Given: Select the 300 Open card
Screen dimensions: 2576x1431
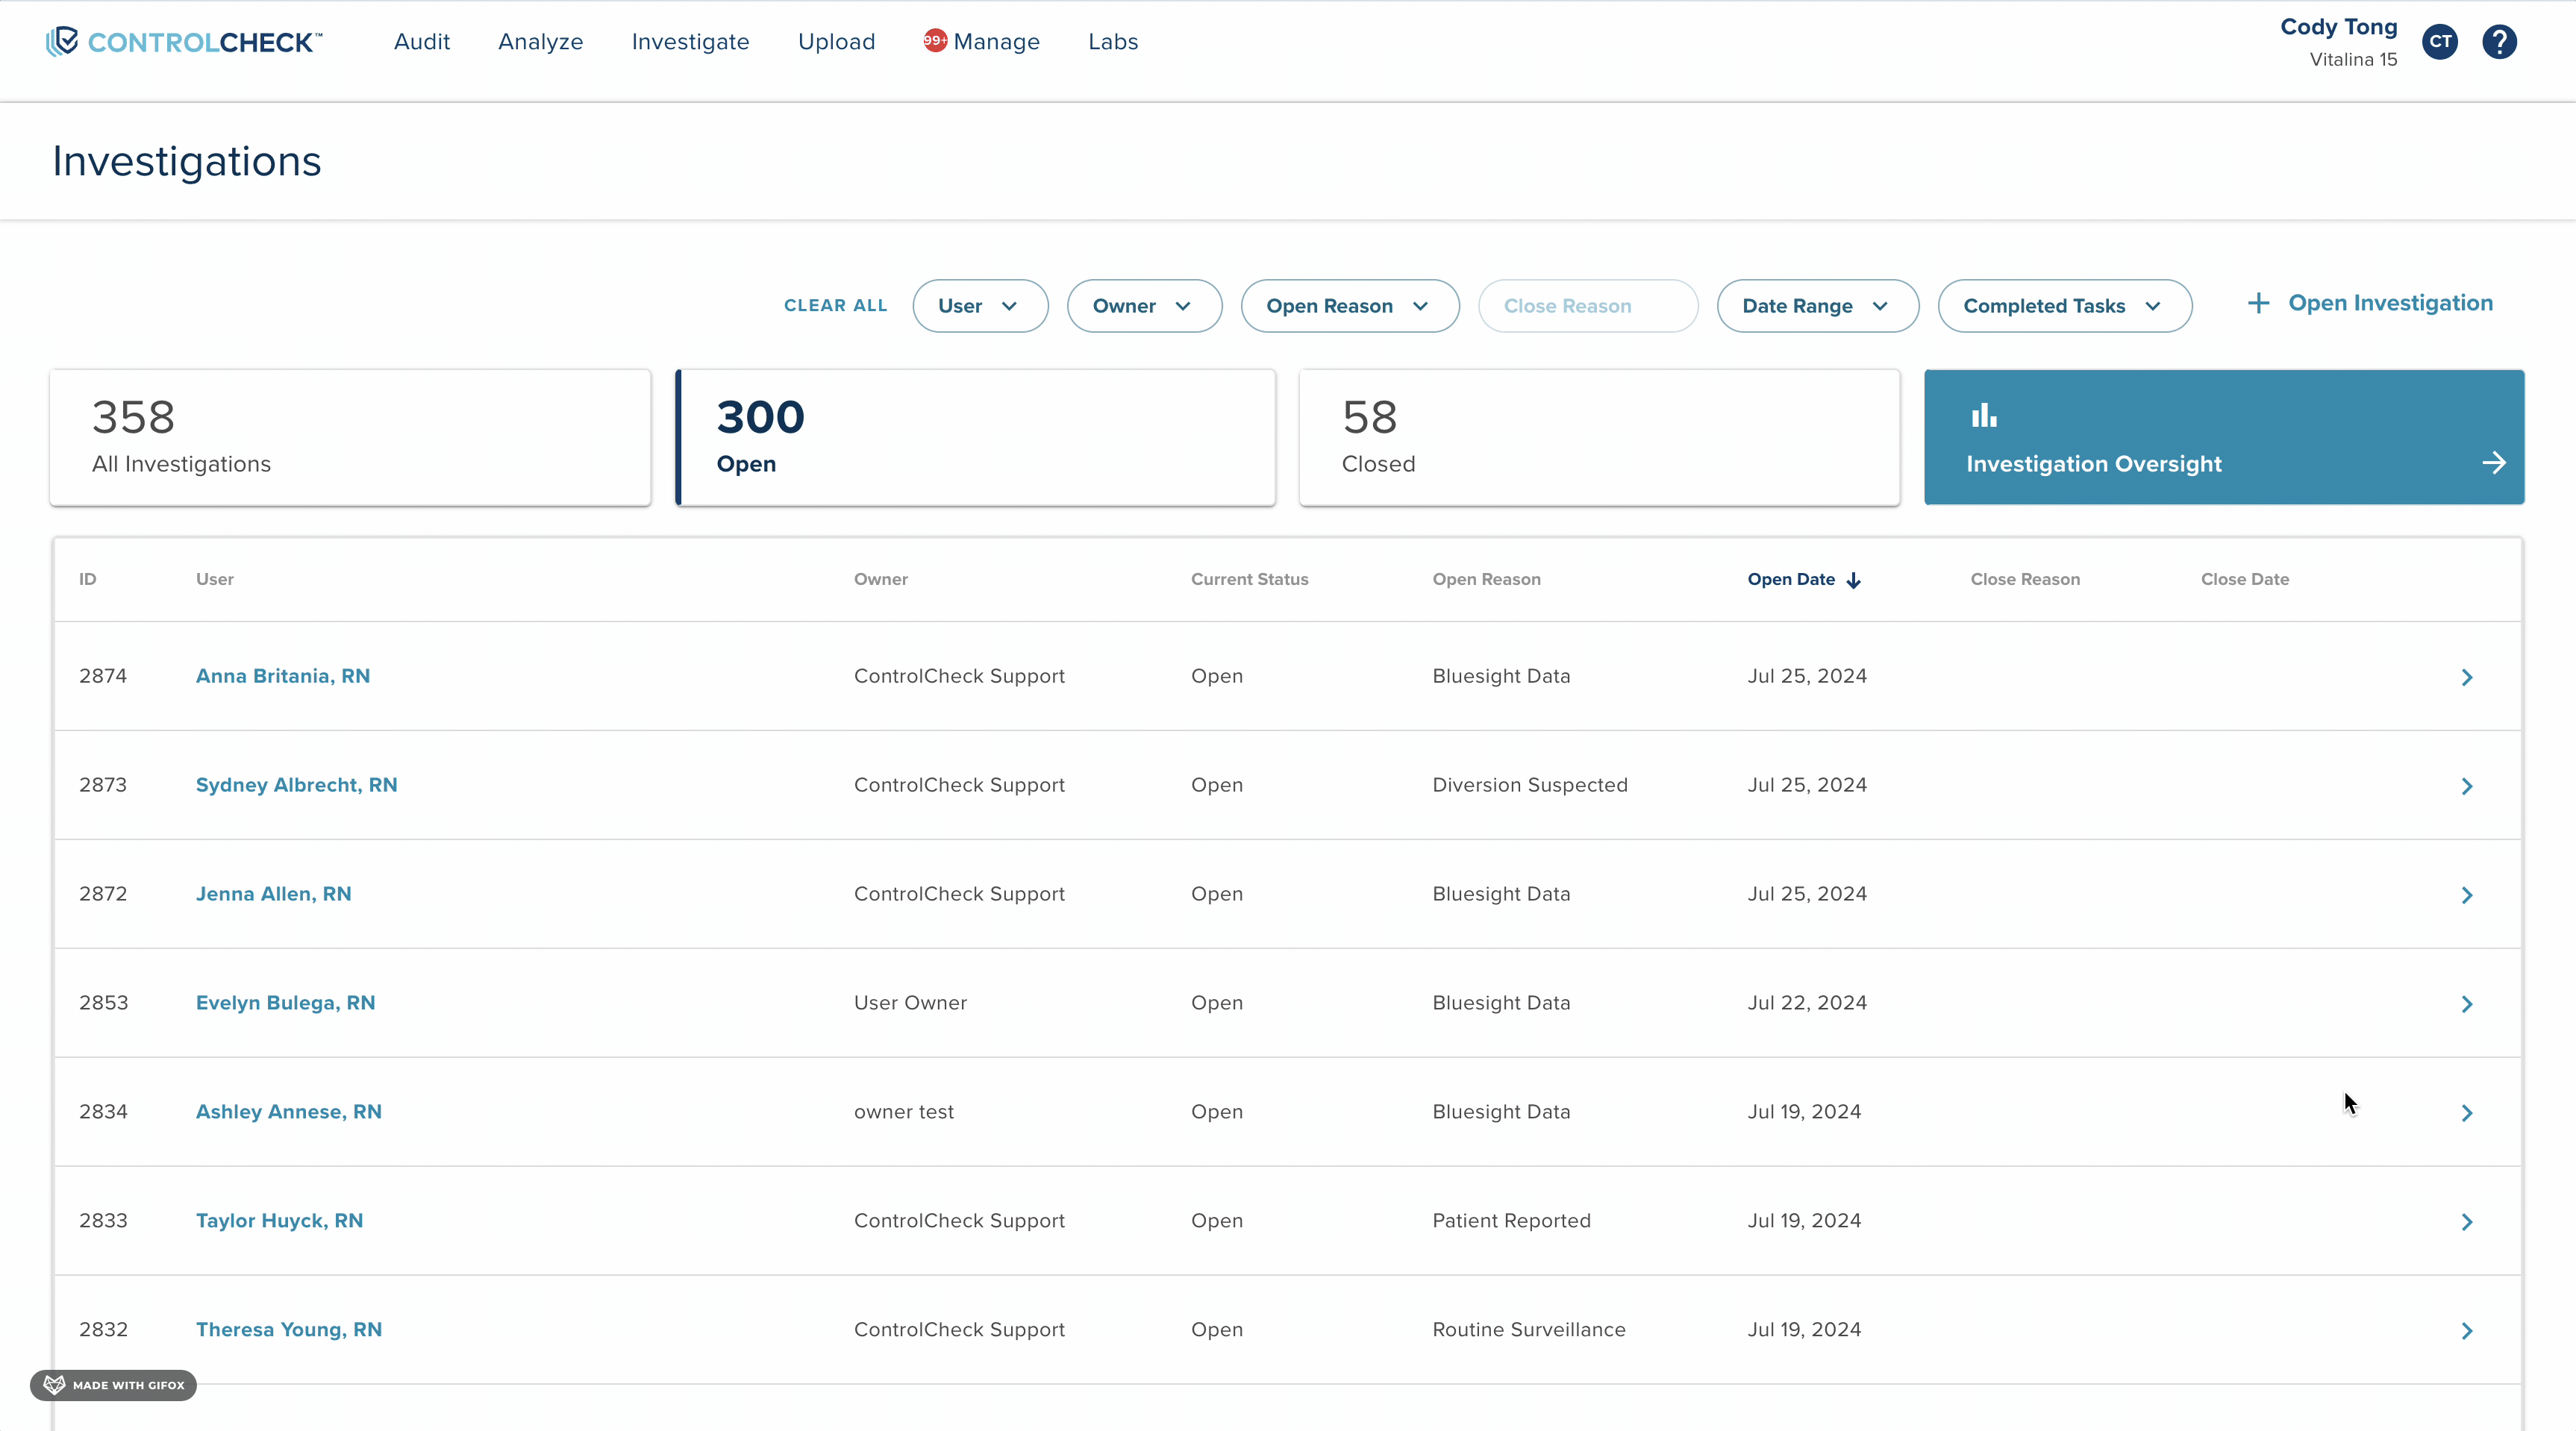Looking at the screenshot, I should tap(976, 437).
